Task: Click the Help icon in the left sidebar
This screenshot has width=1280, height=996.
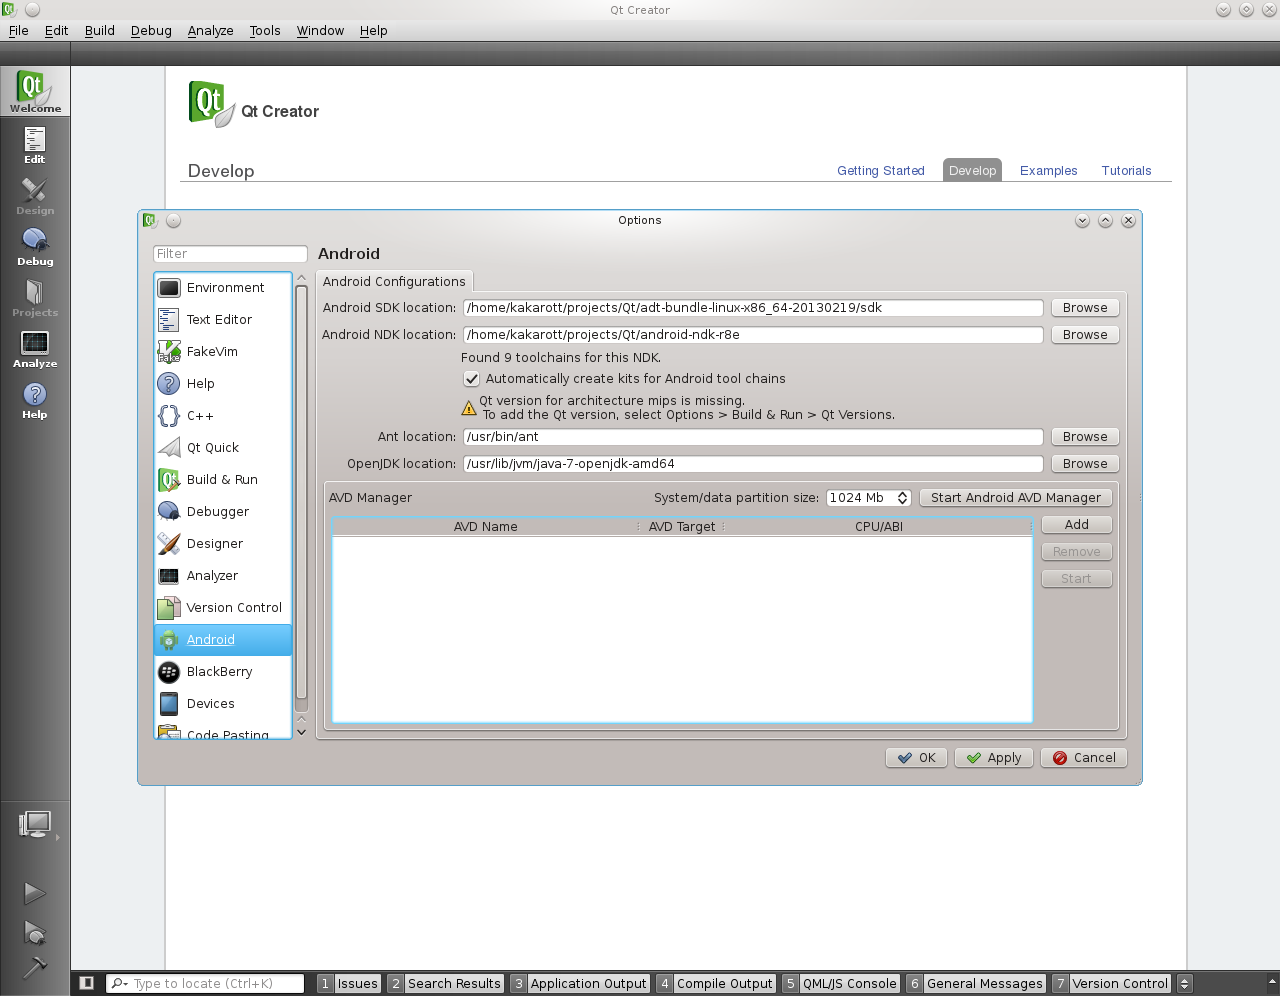Action: 34,398
